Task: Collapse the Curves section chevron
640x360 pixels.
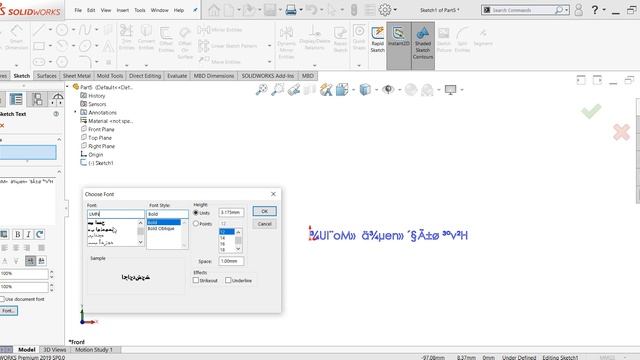Action: 59,140
